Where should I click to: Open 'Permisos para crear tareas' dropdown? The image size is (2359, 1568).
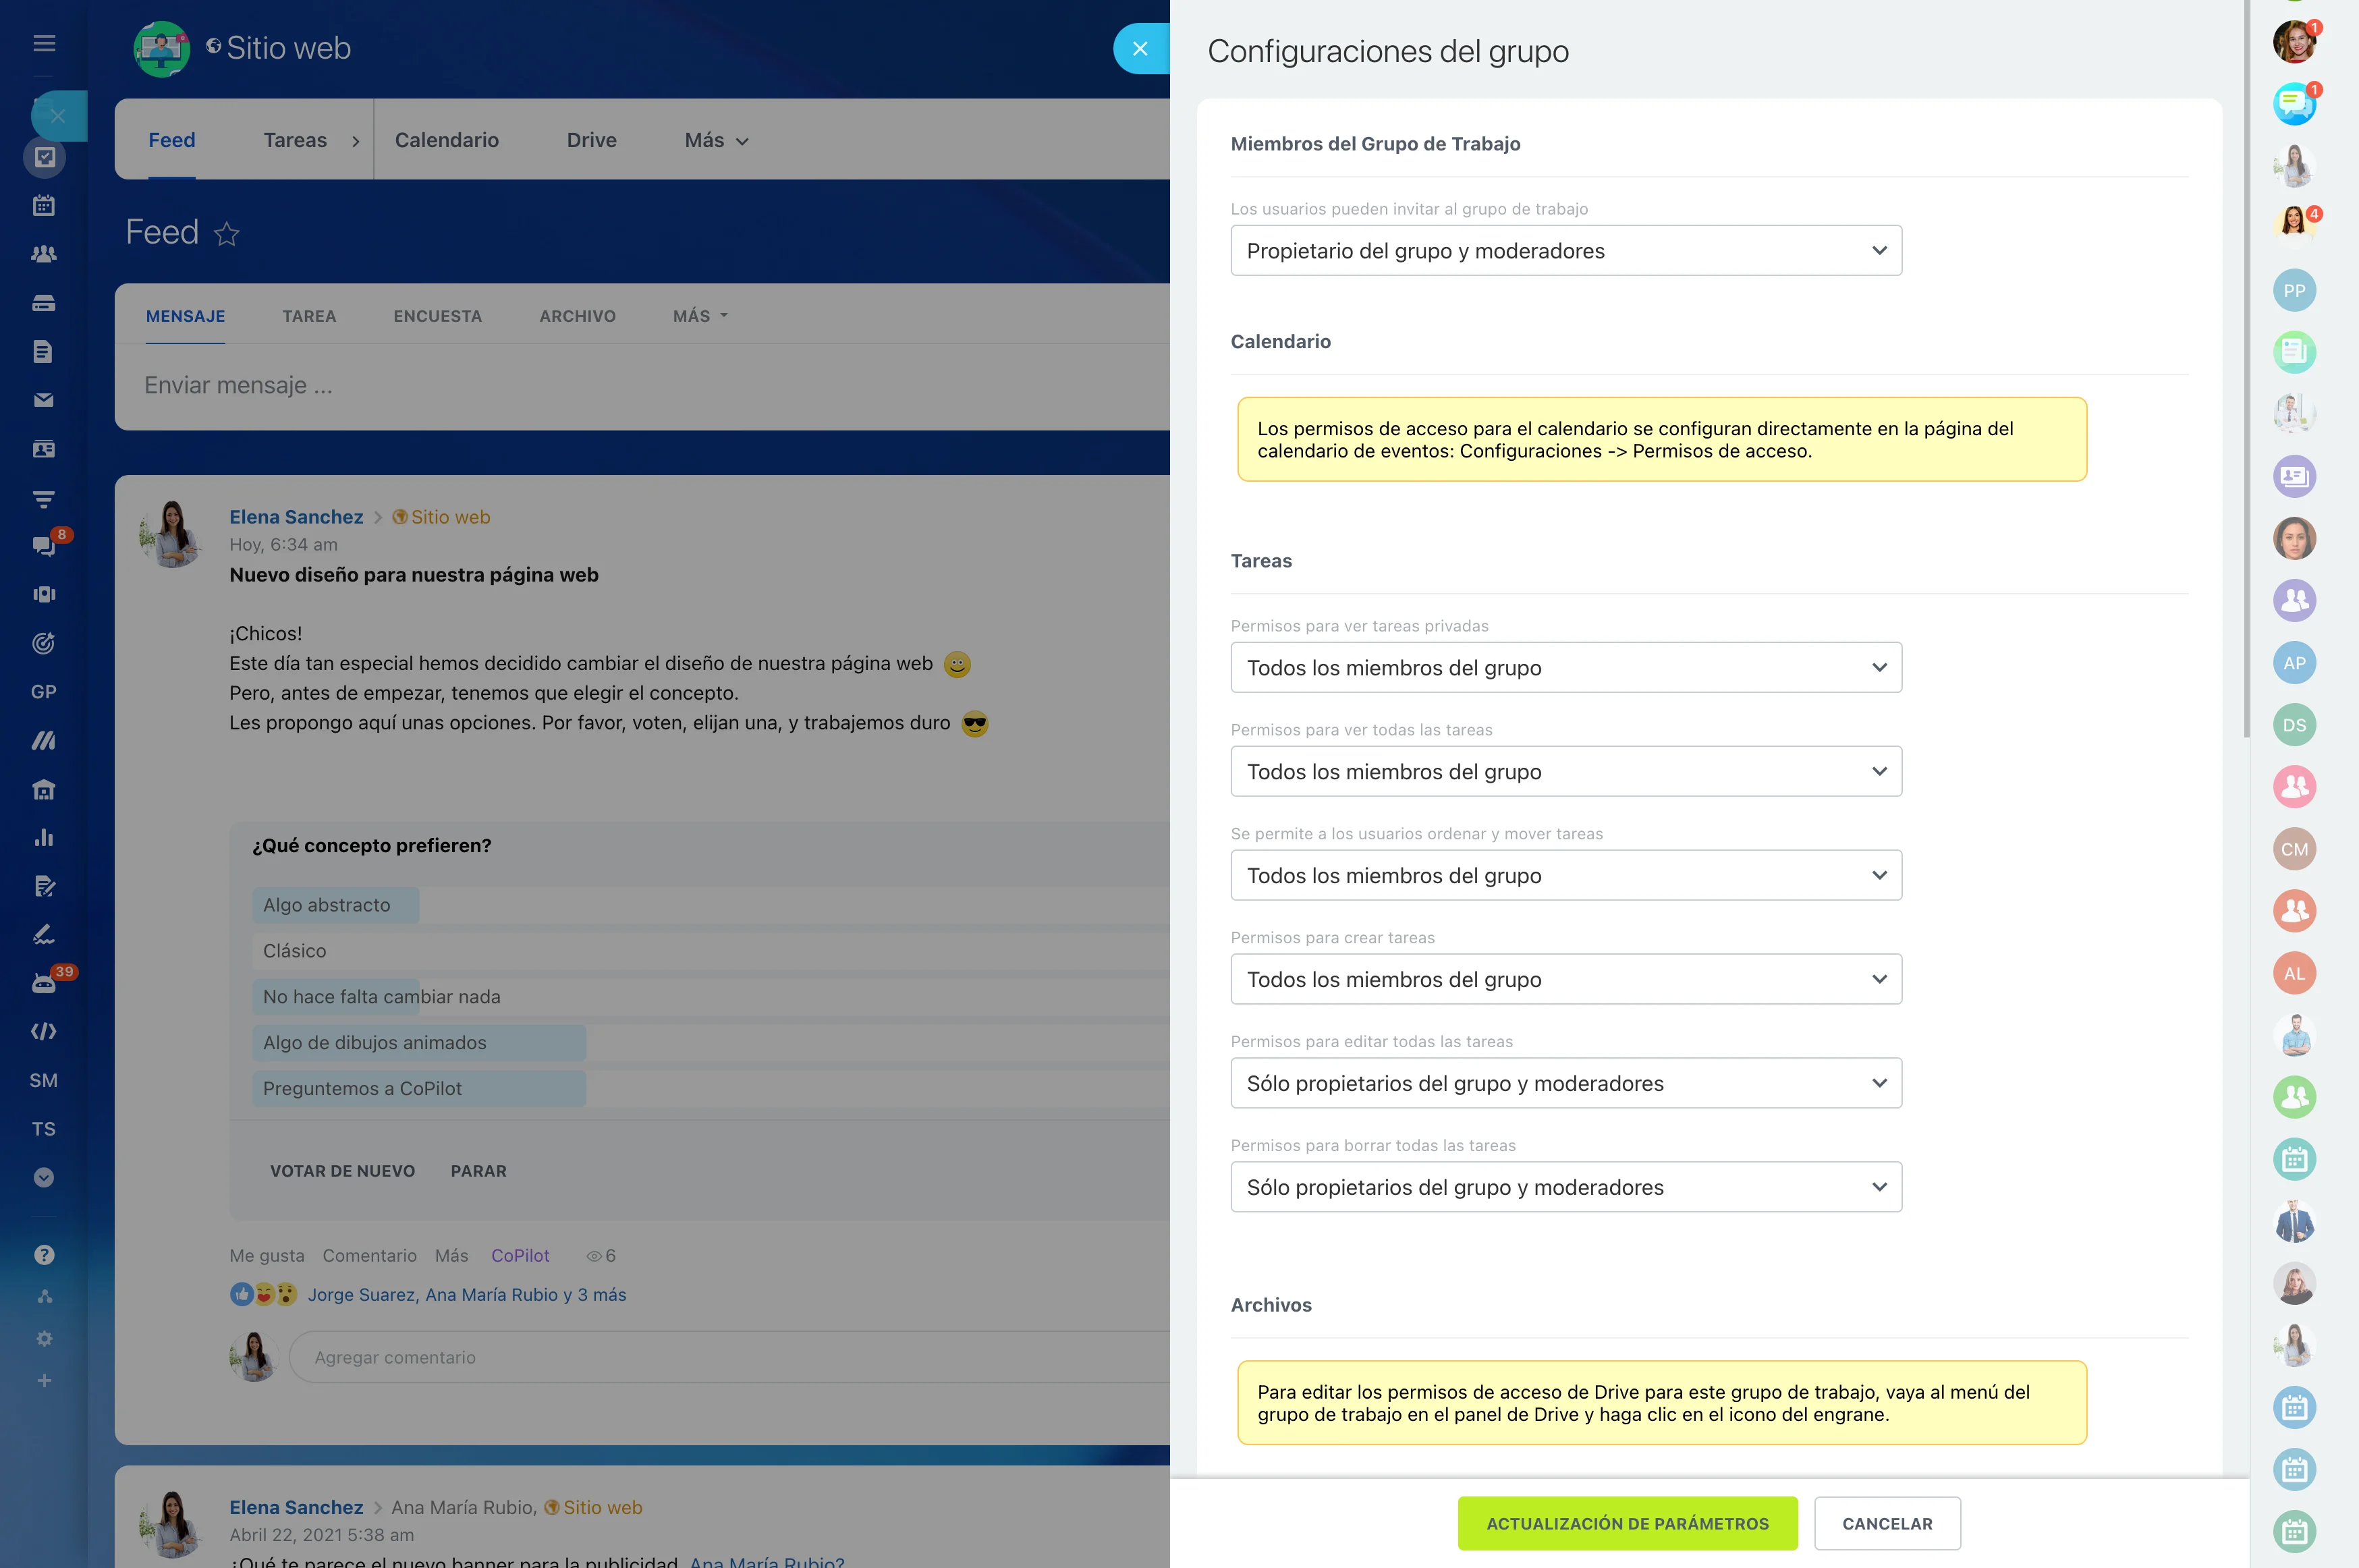click(x=1565, y=979)
